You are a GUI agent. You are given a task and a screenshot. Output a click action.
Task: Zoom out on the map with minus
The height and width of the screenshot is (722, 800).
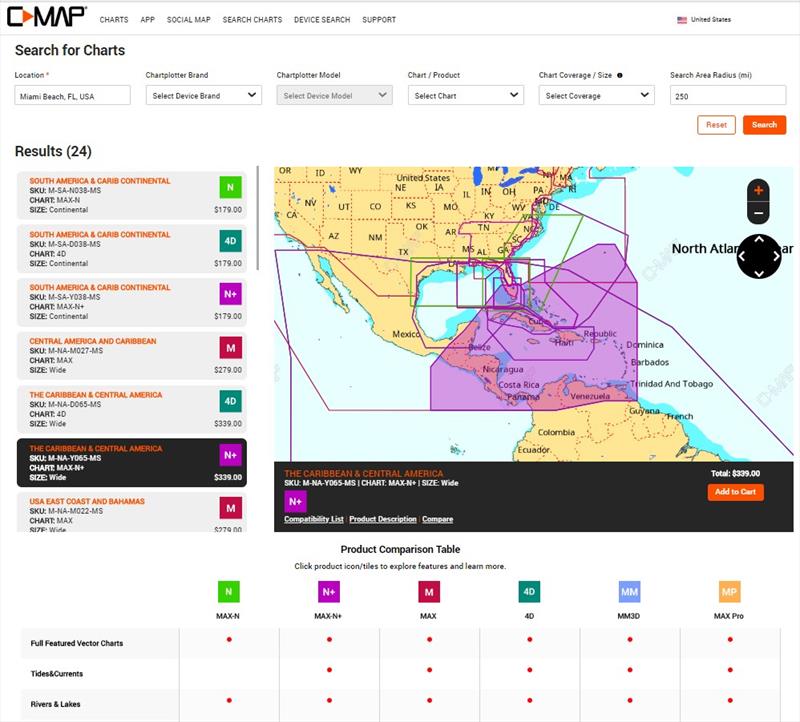click(x=759, y=213)
